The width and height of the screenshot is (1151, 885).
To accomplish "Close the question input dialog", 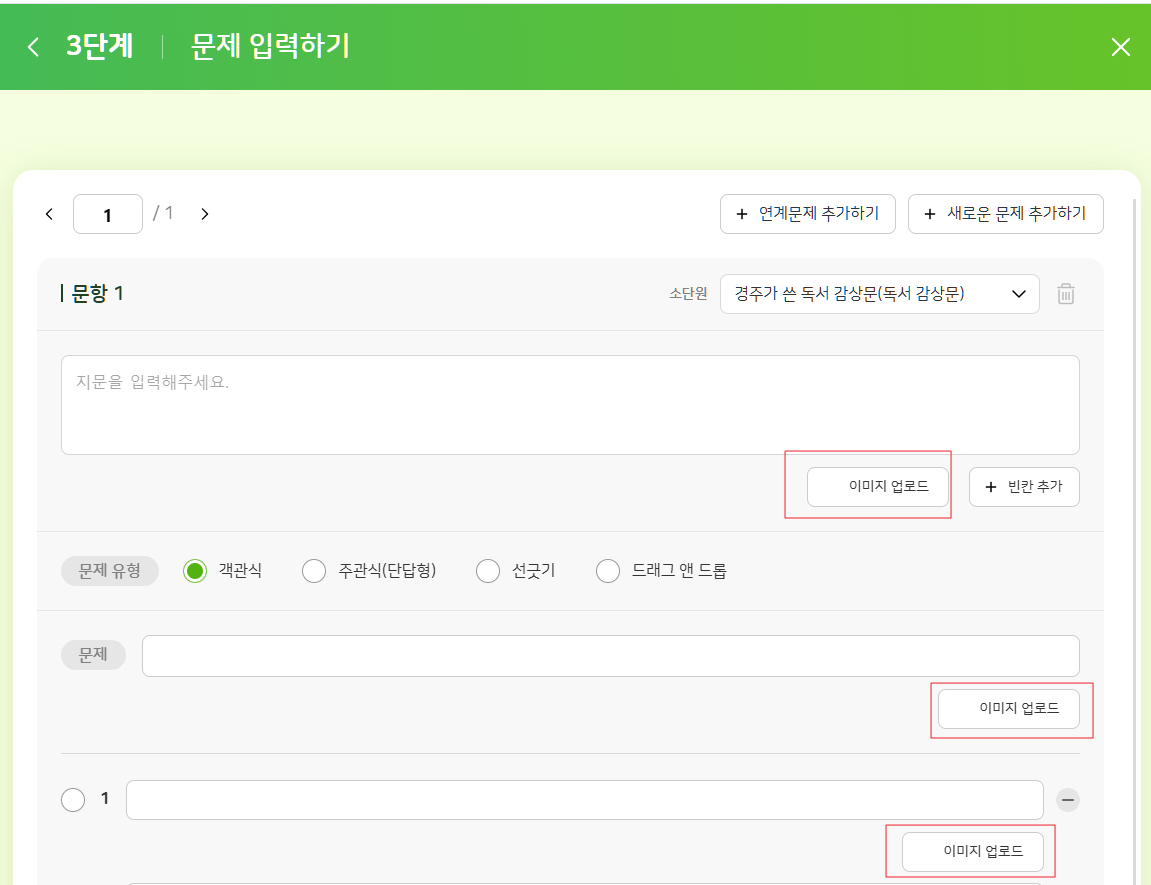I will click(x=1120, y=47).
